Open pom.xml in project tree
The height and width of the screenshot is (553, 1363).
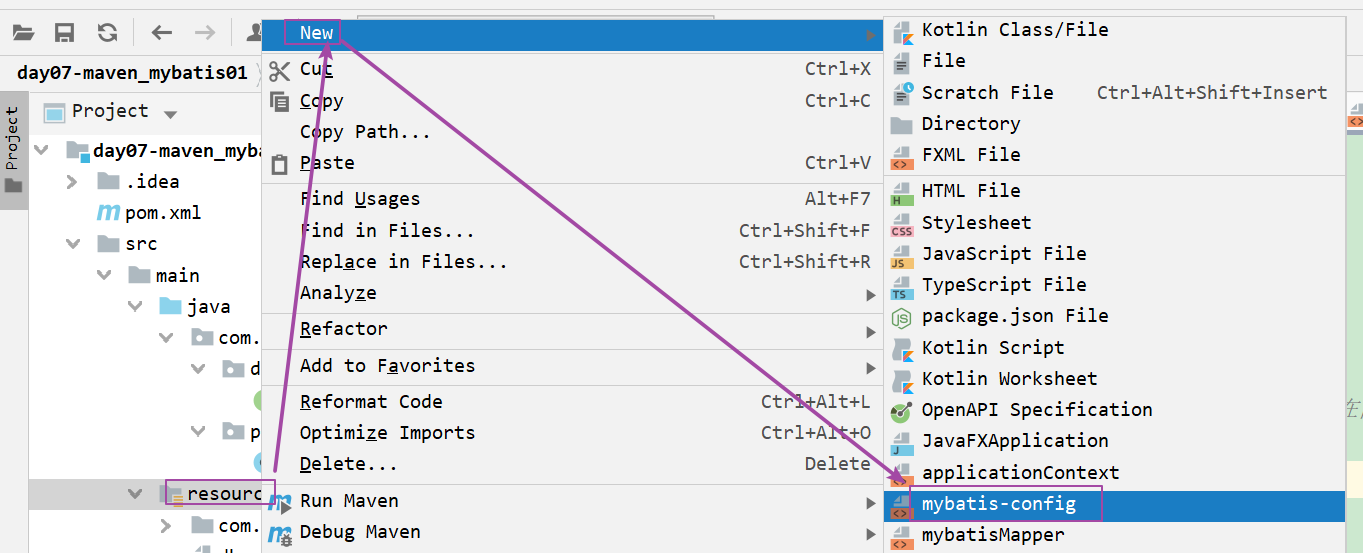(x=162, y=213)
